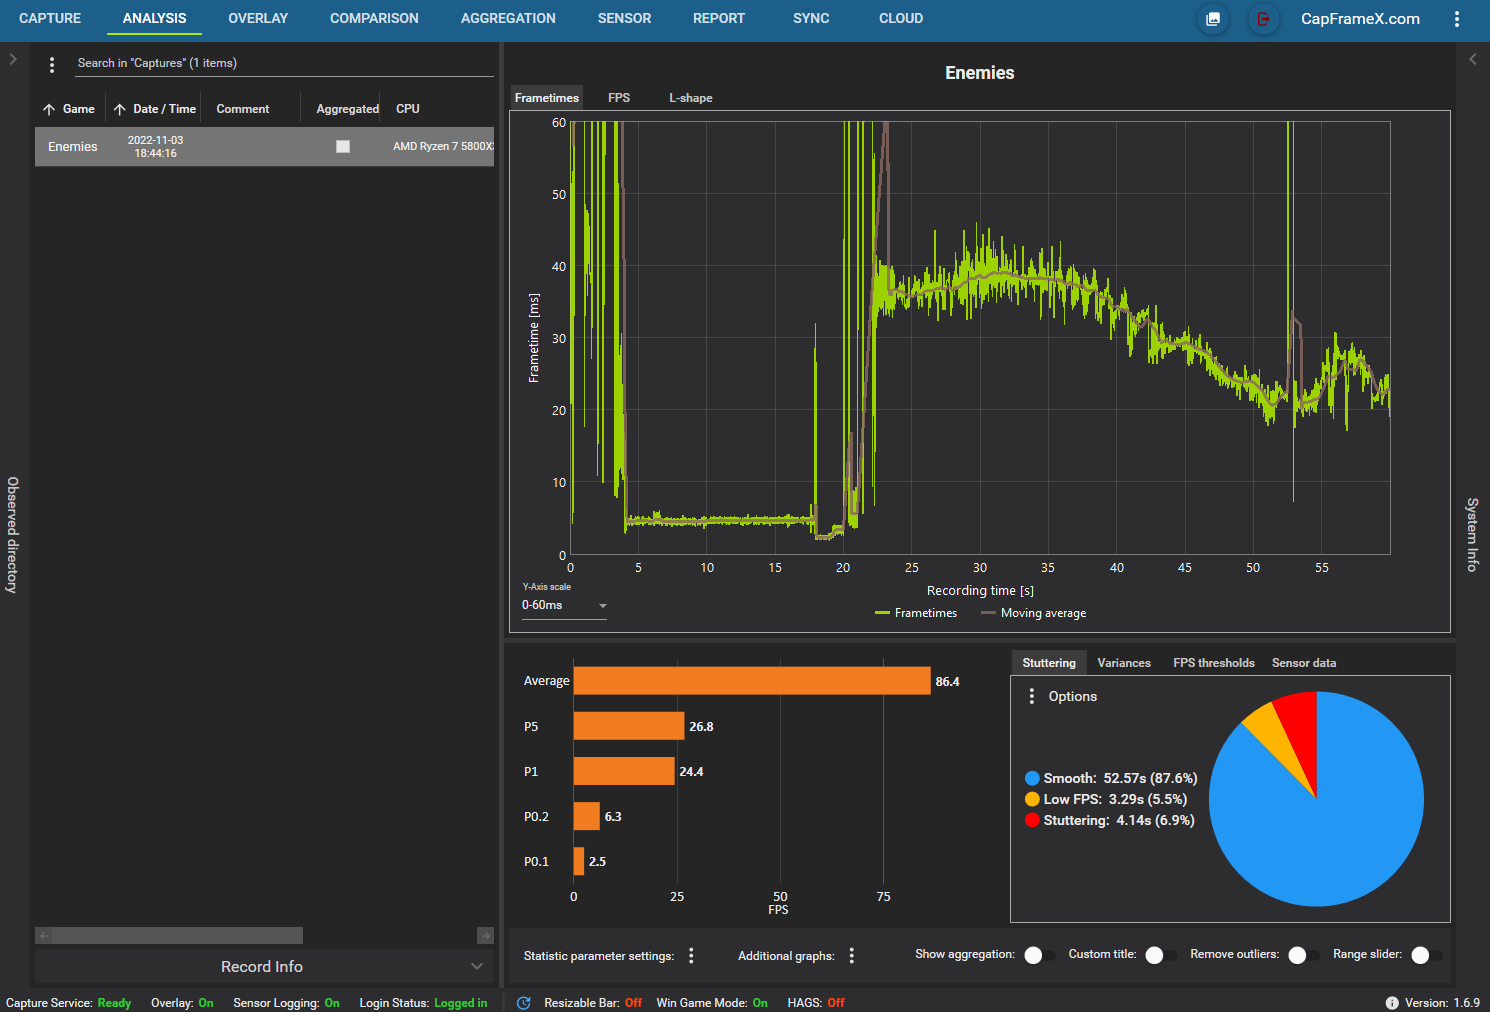Image resolution: width=1490 pixels, height=1012 pixels.
Task: Open the stuttering Options three-dot menu
Action: (1032, 696)
